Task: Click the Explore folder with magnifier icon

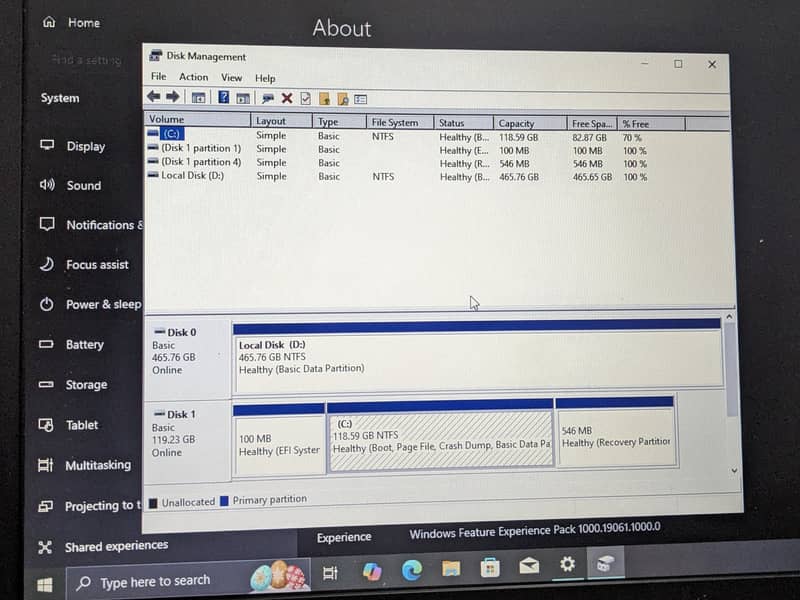Action: (x=343, y=99)
